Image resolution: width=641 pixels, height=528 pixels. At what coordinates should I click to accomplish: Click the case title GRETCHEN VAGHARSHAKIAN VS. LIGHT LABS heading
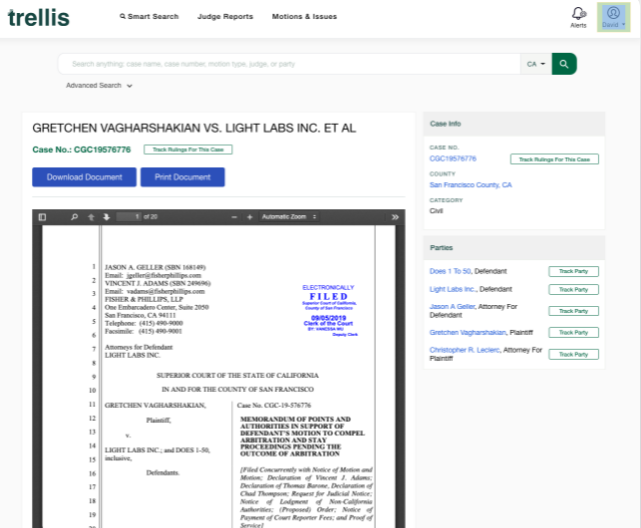click(194, 128)
